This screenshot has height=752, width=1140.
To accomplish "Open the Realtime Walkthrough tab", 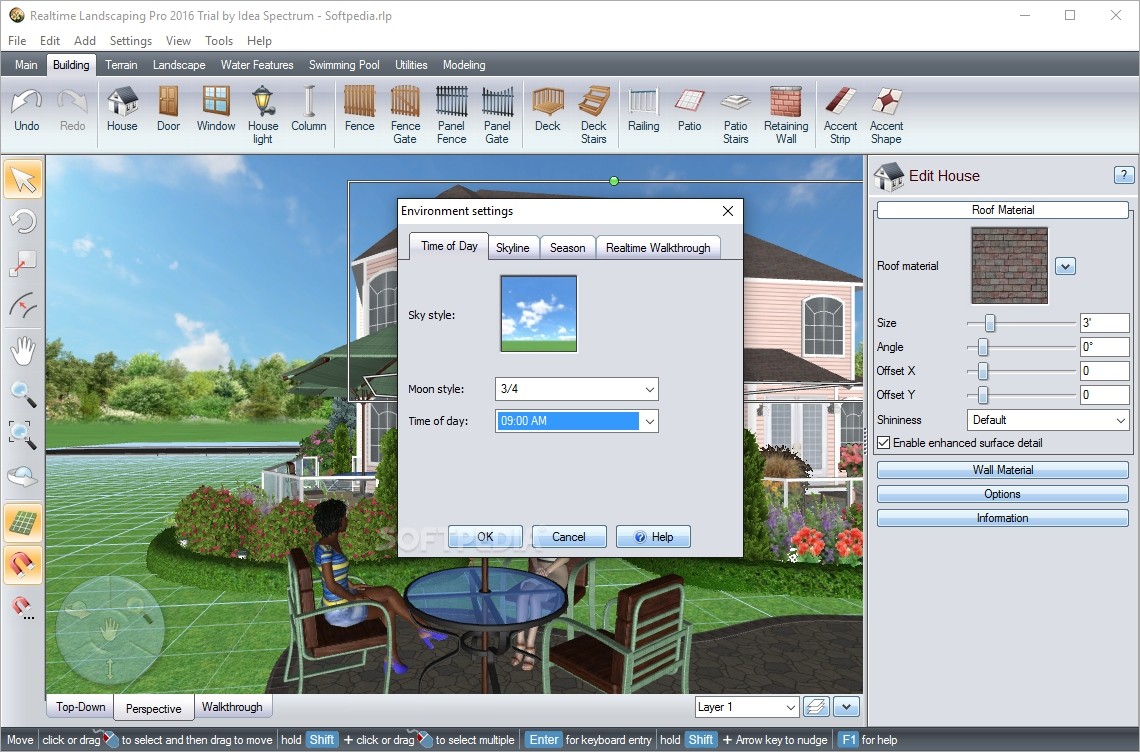I will (x=658, y=248).
